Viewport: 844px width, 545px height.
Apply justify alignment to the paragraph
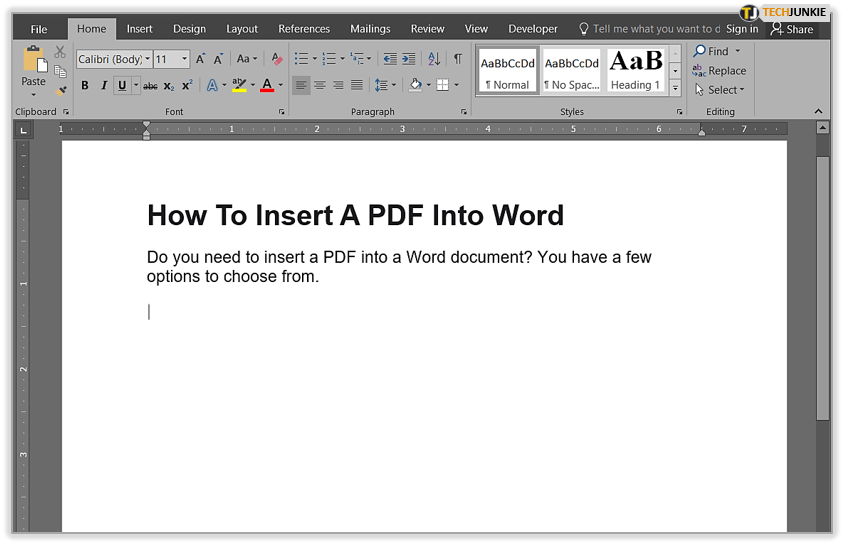pos(356,86)
